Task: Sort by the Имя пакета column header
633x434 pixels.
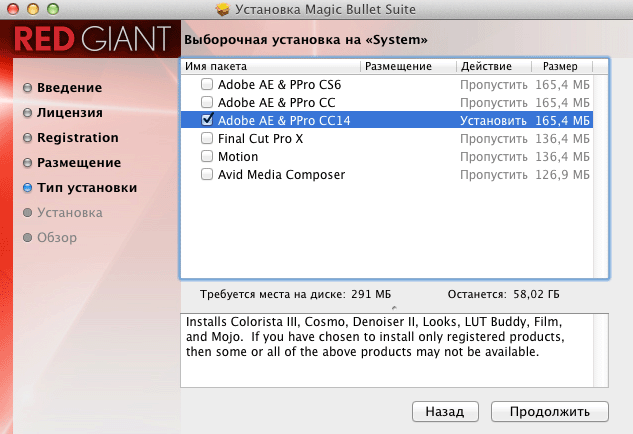Action: [270, 66]
